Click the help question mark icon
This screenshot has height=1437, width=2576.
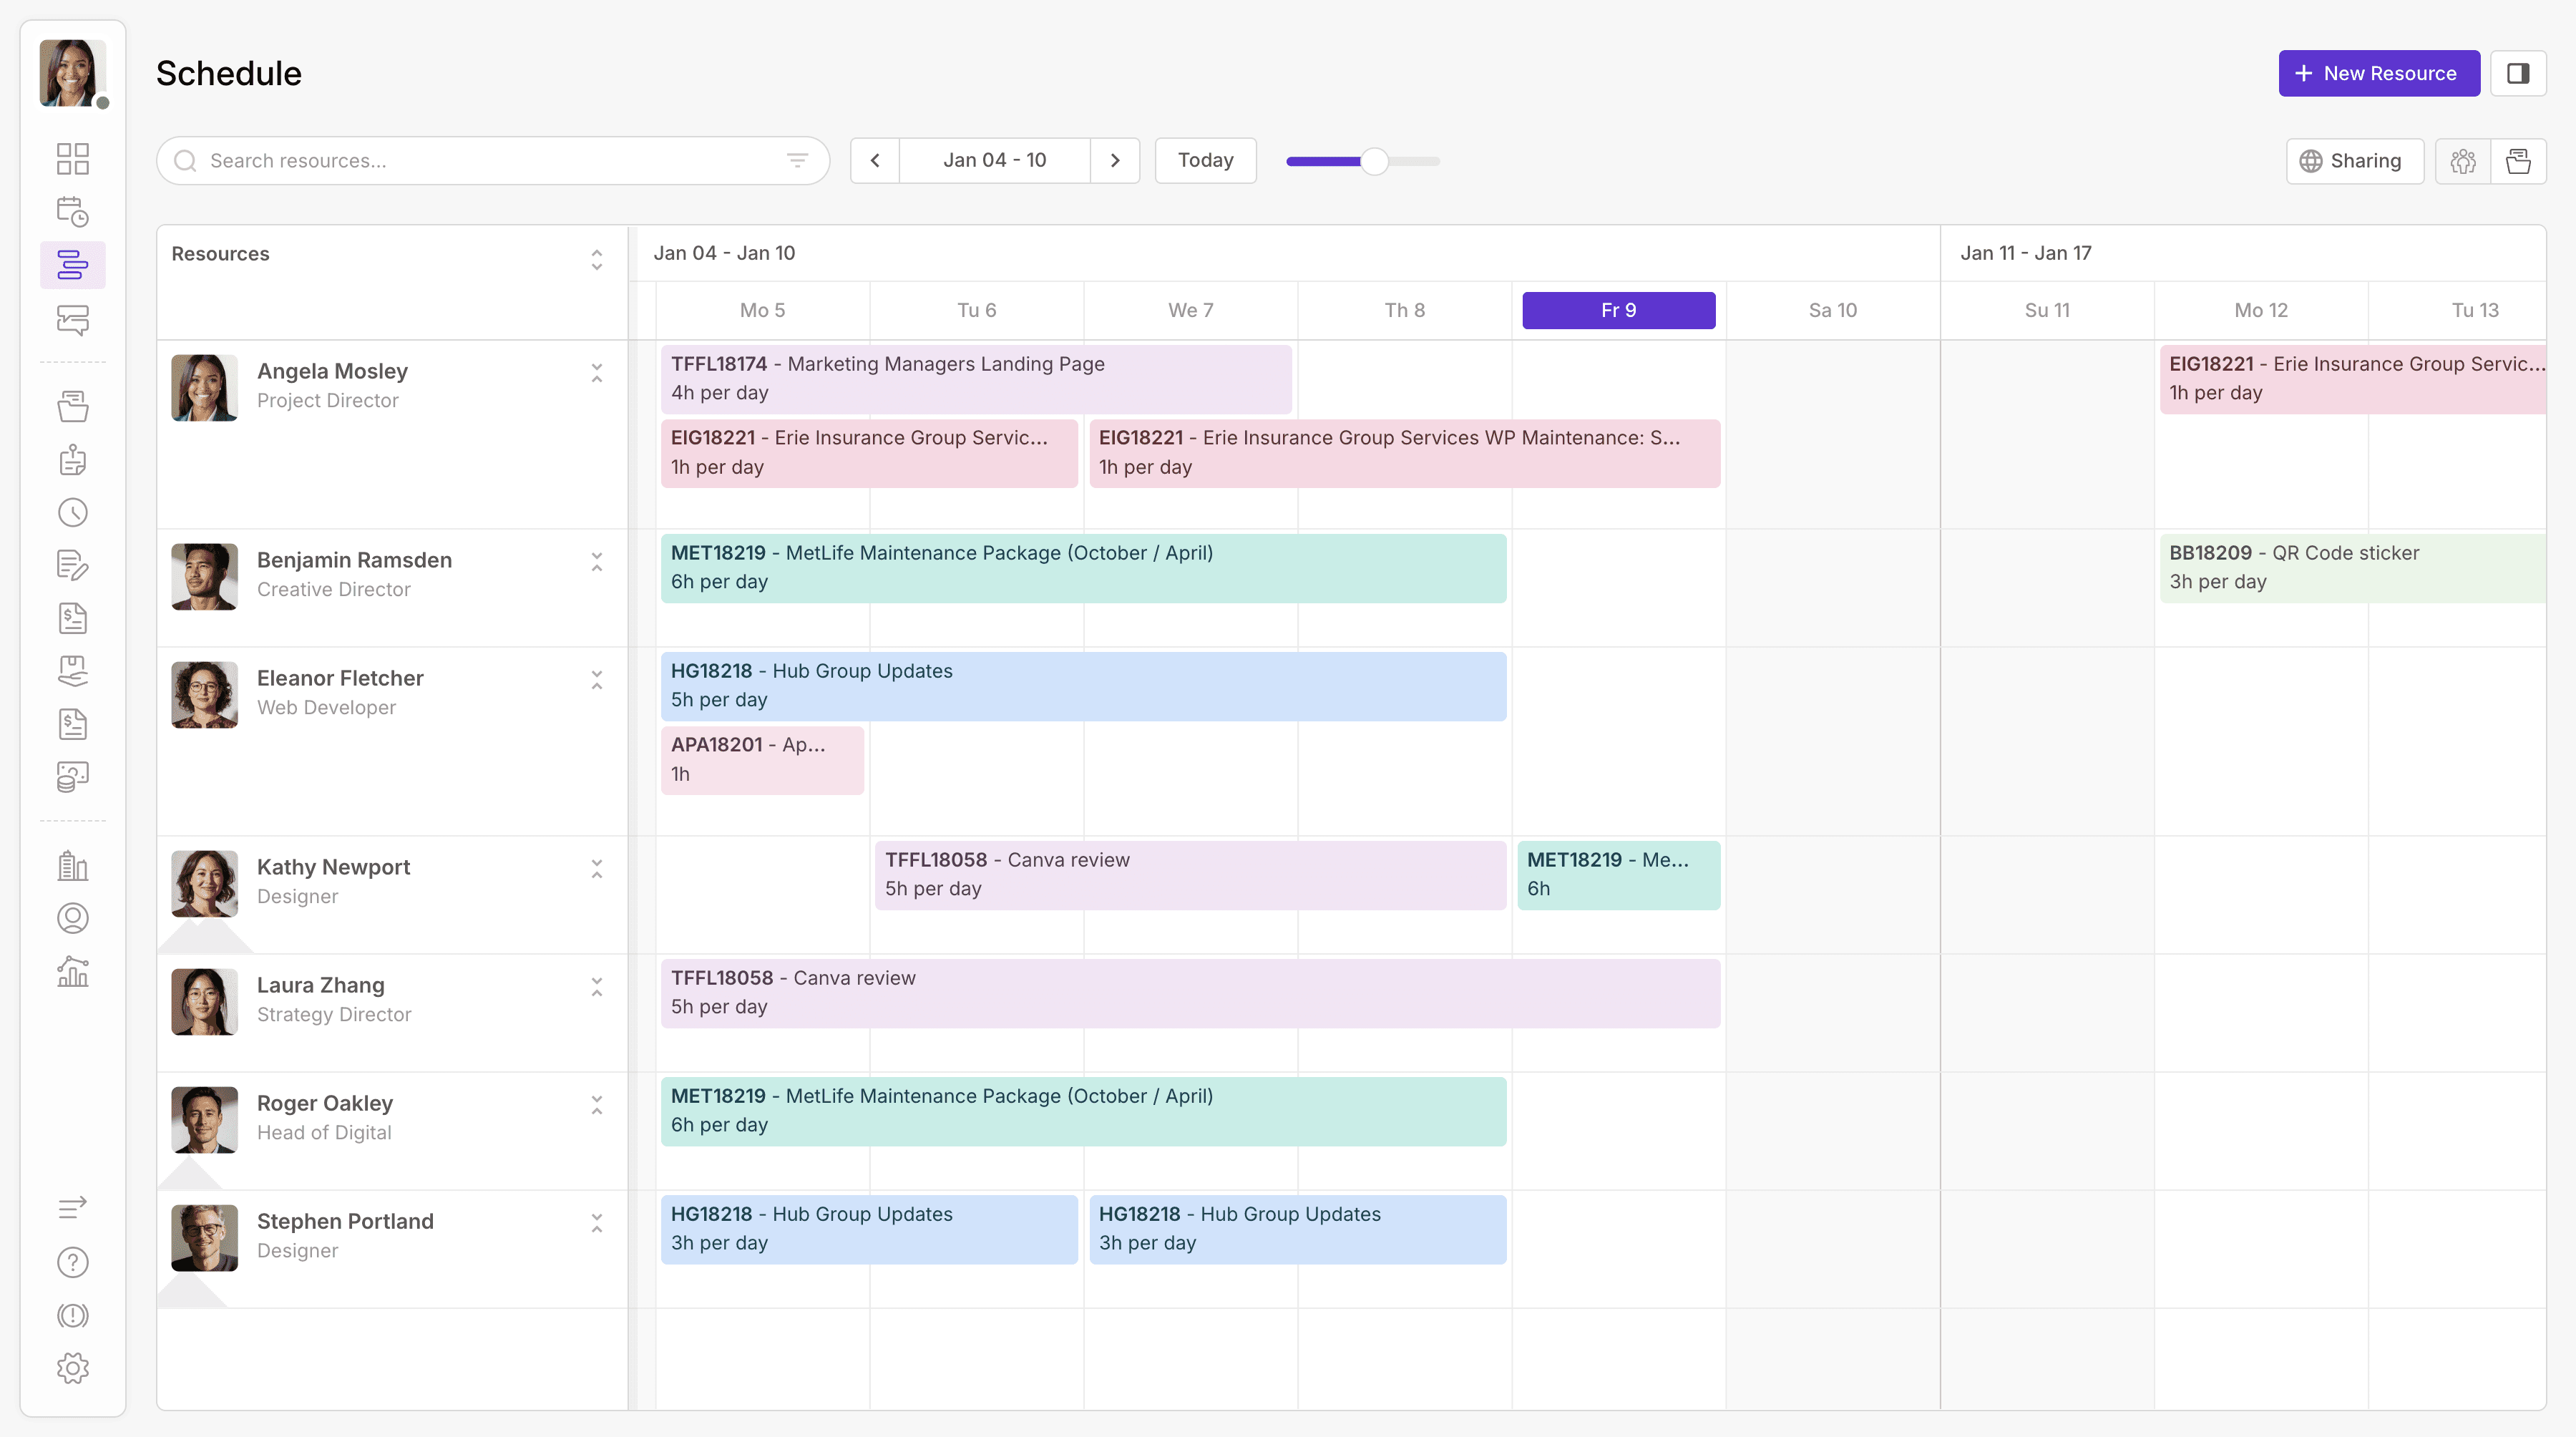click(x=72, y=1262)
